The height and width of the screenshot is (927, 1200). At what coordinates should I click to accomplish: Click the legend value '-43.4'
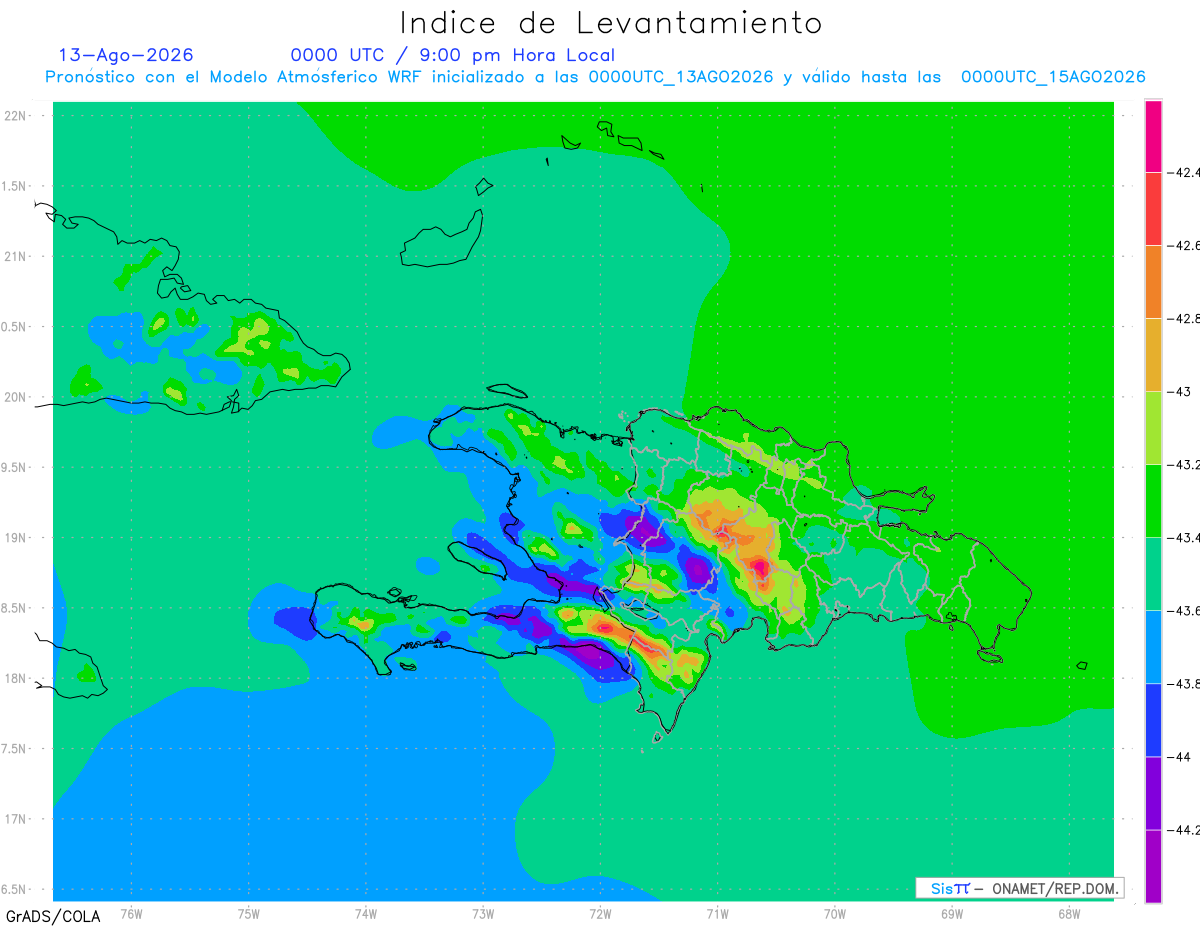click(1185, 537)
